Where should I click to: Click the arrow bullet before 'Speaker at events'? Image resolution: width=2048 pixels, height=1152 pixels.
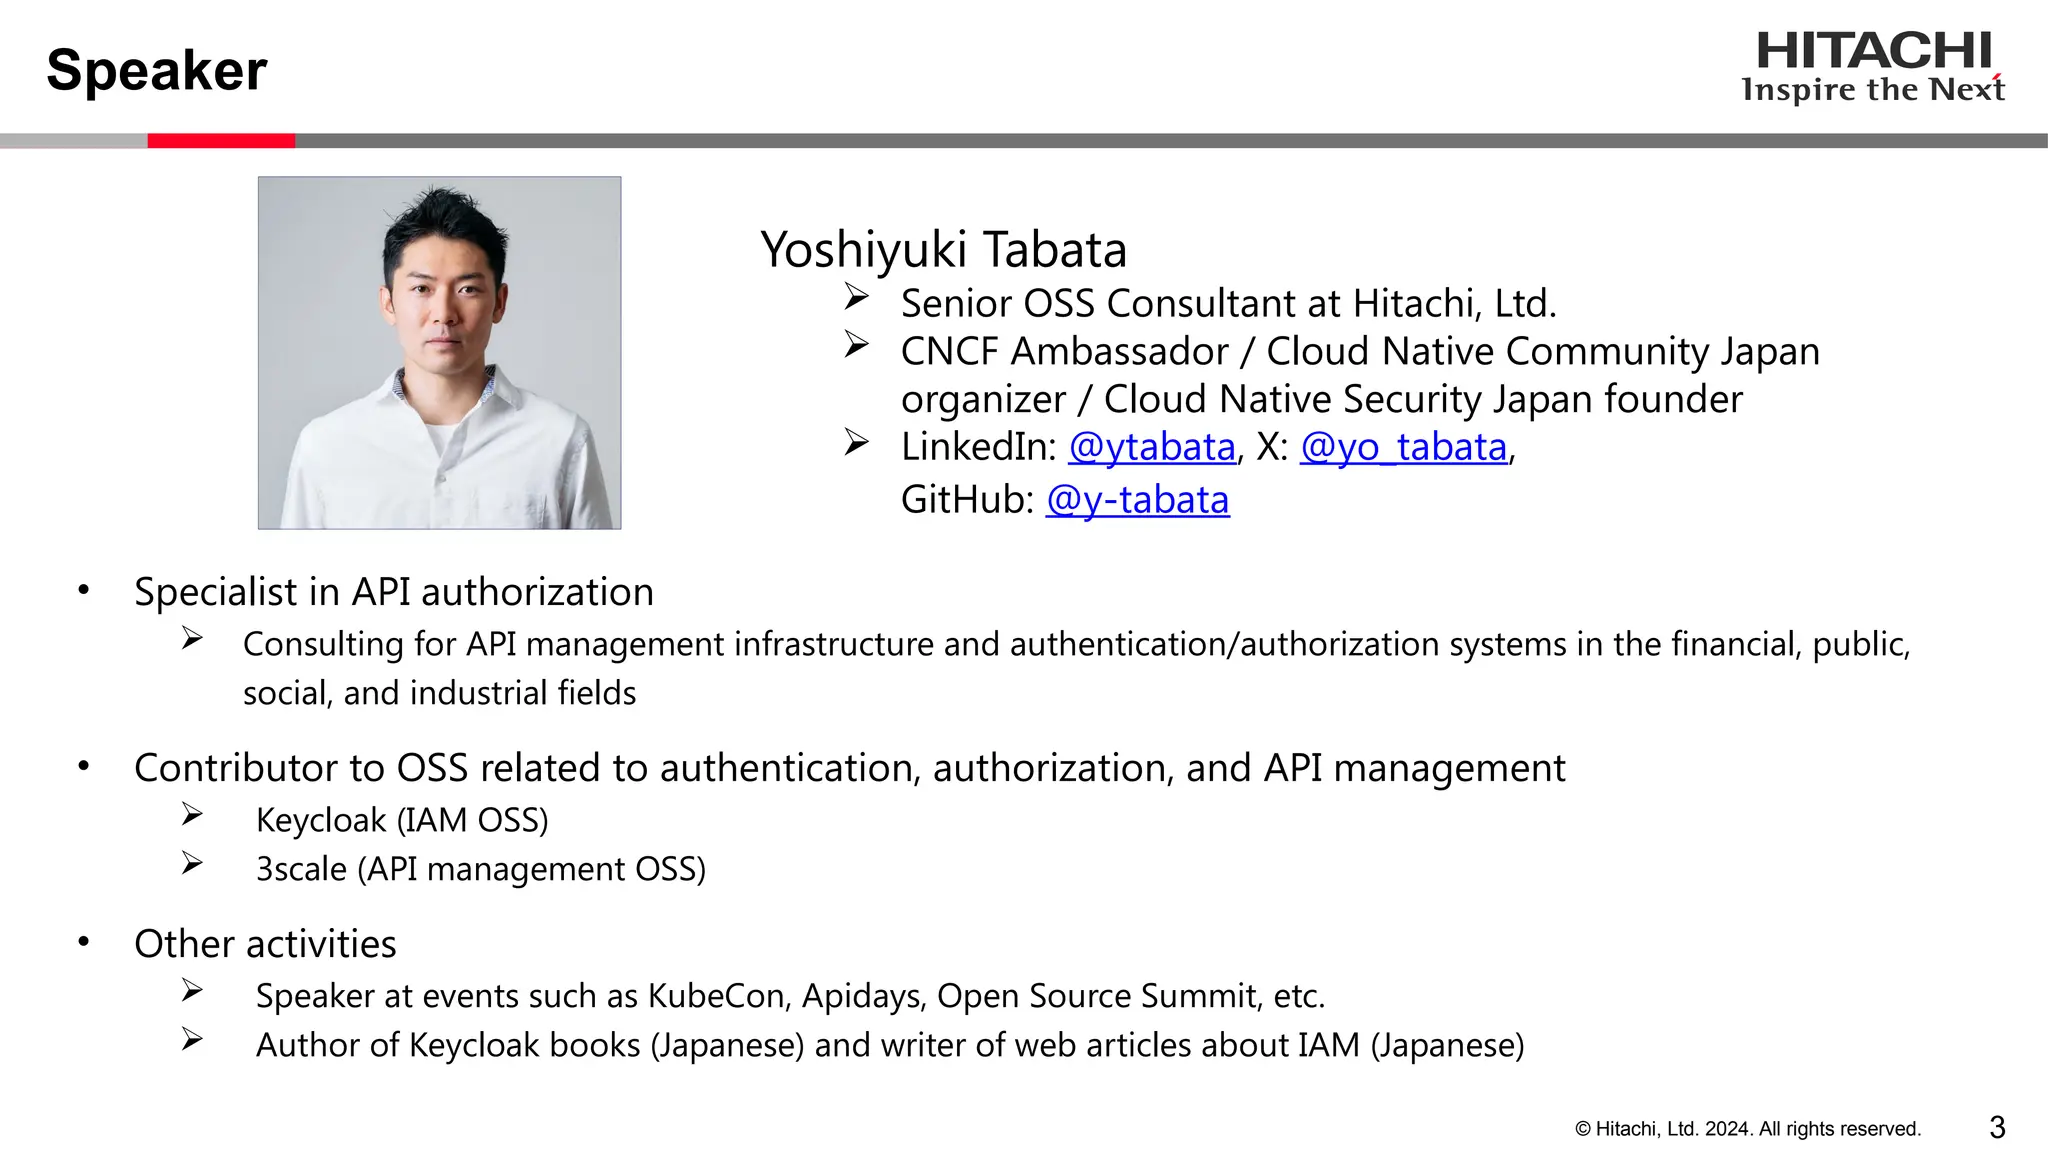coord(193,991)
